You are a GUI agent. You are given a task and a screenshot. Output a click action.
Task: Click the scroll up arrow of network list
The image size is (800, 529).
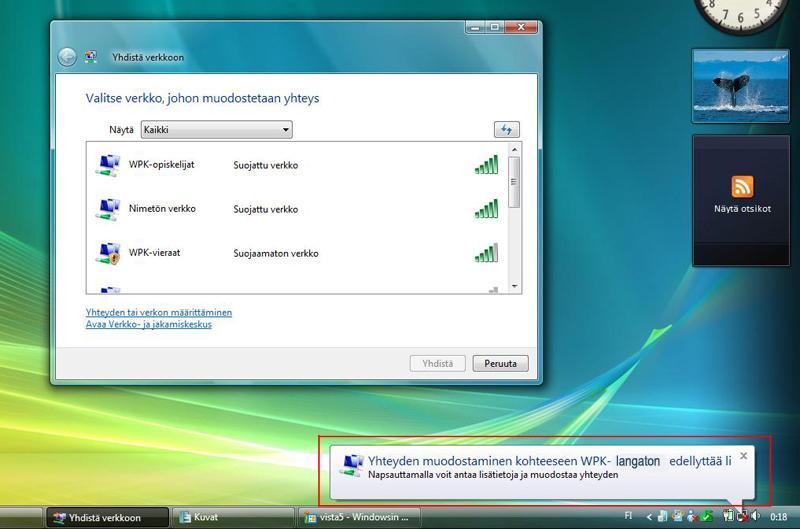(x=514, y=149)
